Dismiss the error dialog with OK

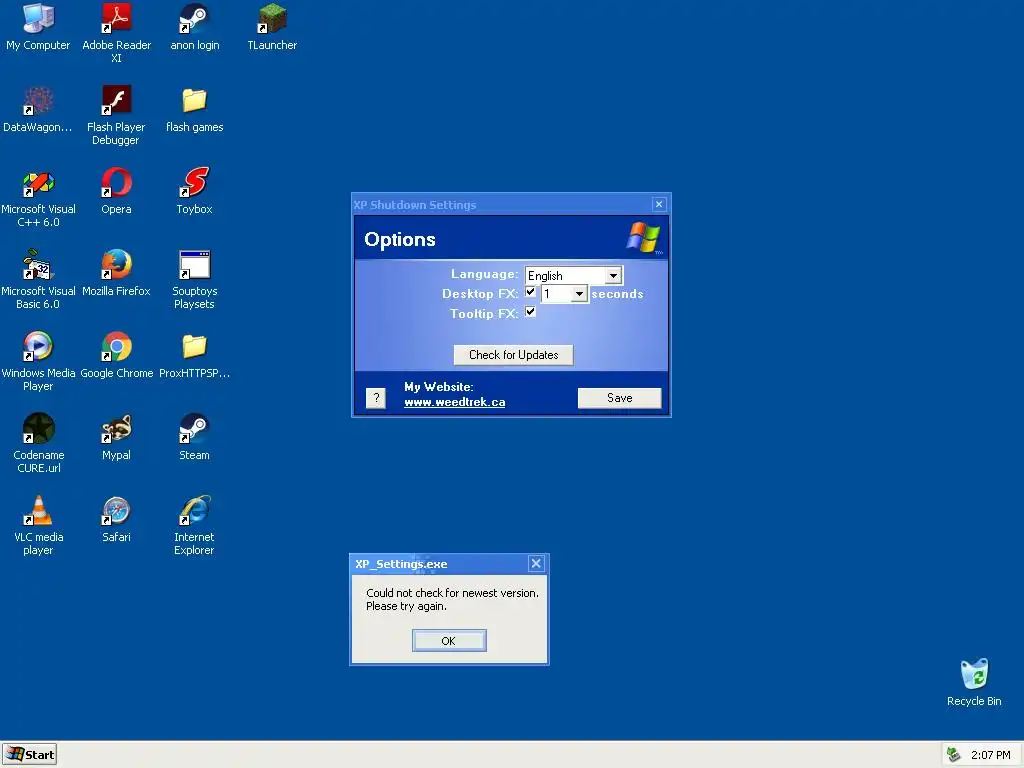coord(449,641)
